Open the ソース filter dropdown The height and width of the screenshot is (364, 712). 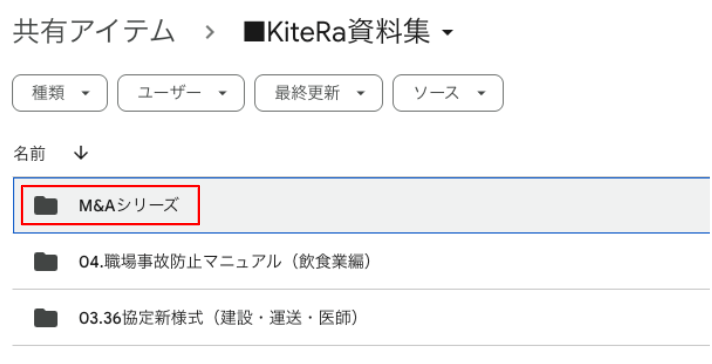click(448, 93)
